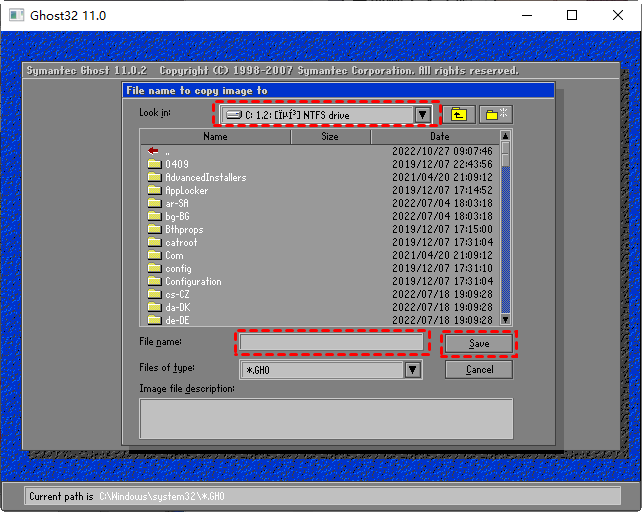The height and width of the screenshot is (512, 642).
Task: Select the AppLocker folder icon
Action: 154,190
